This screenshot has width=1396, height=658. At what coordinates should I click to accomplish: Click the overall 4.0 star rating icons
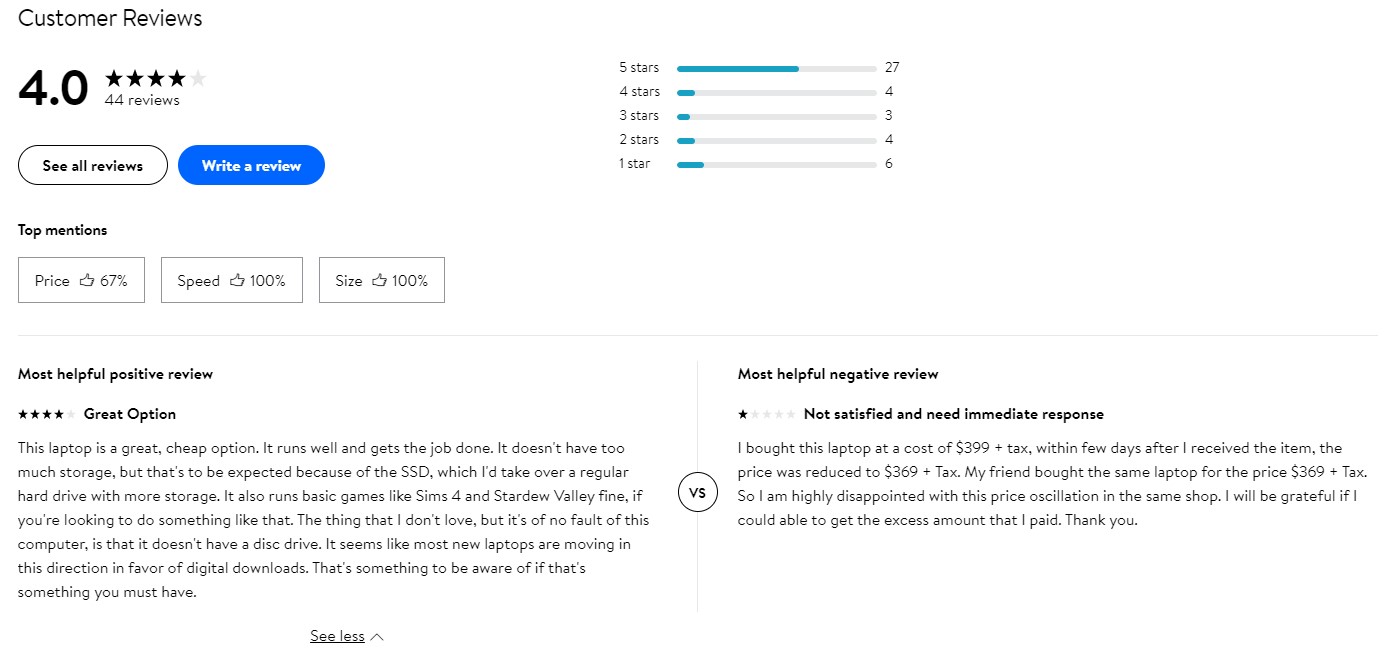(155, 78)
